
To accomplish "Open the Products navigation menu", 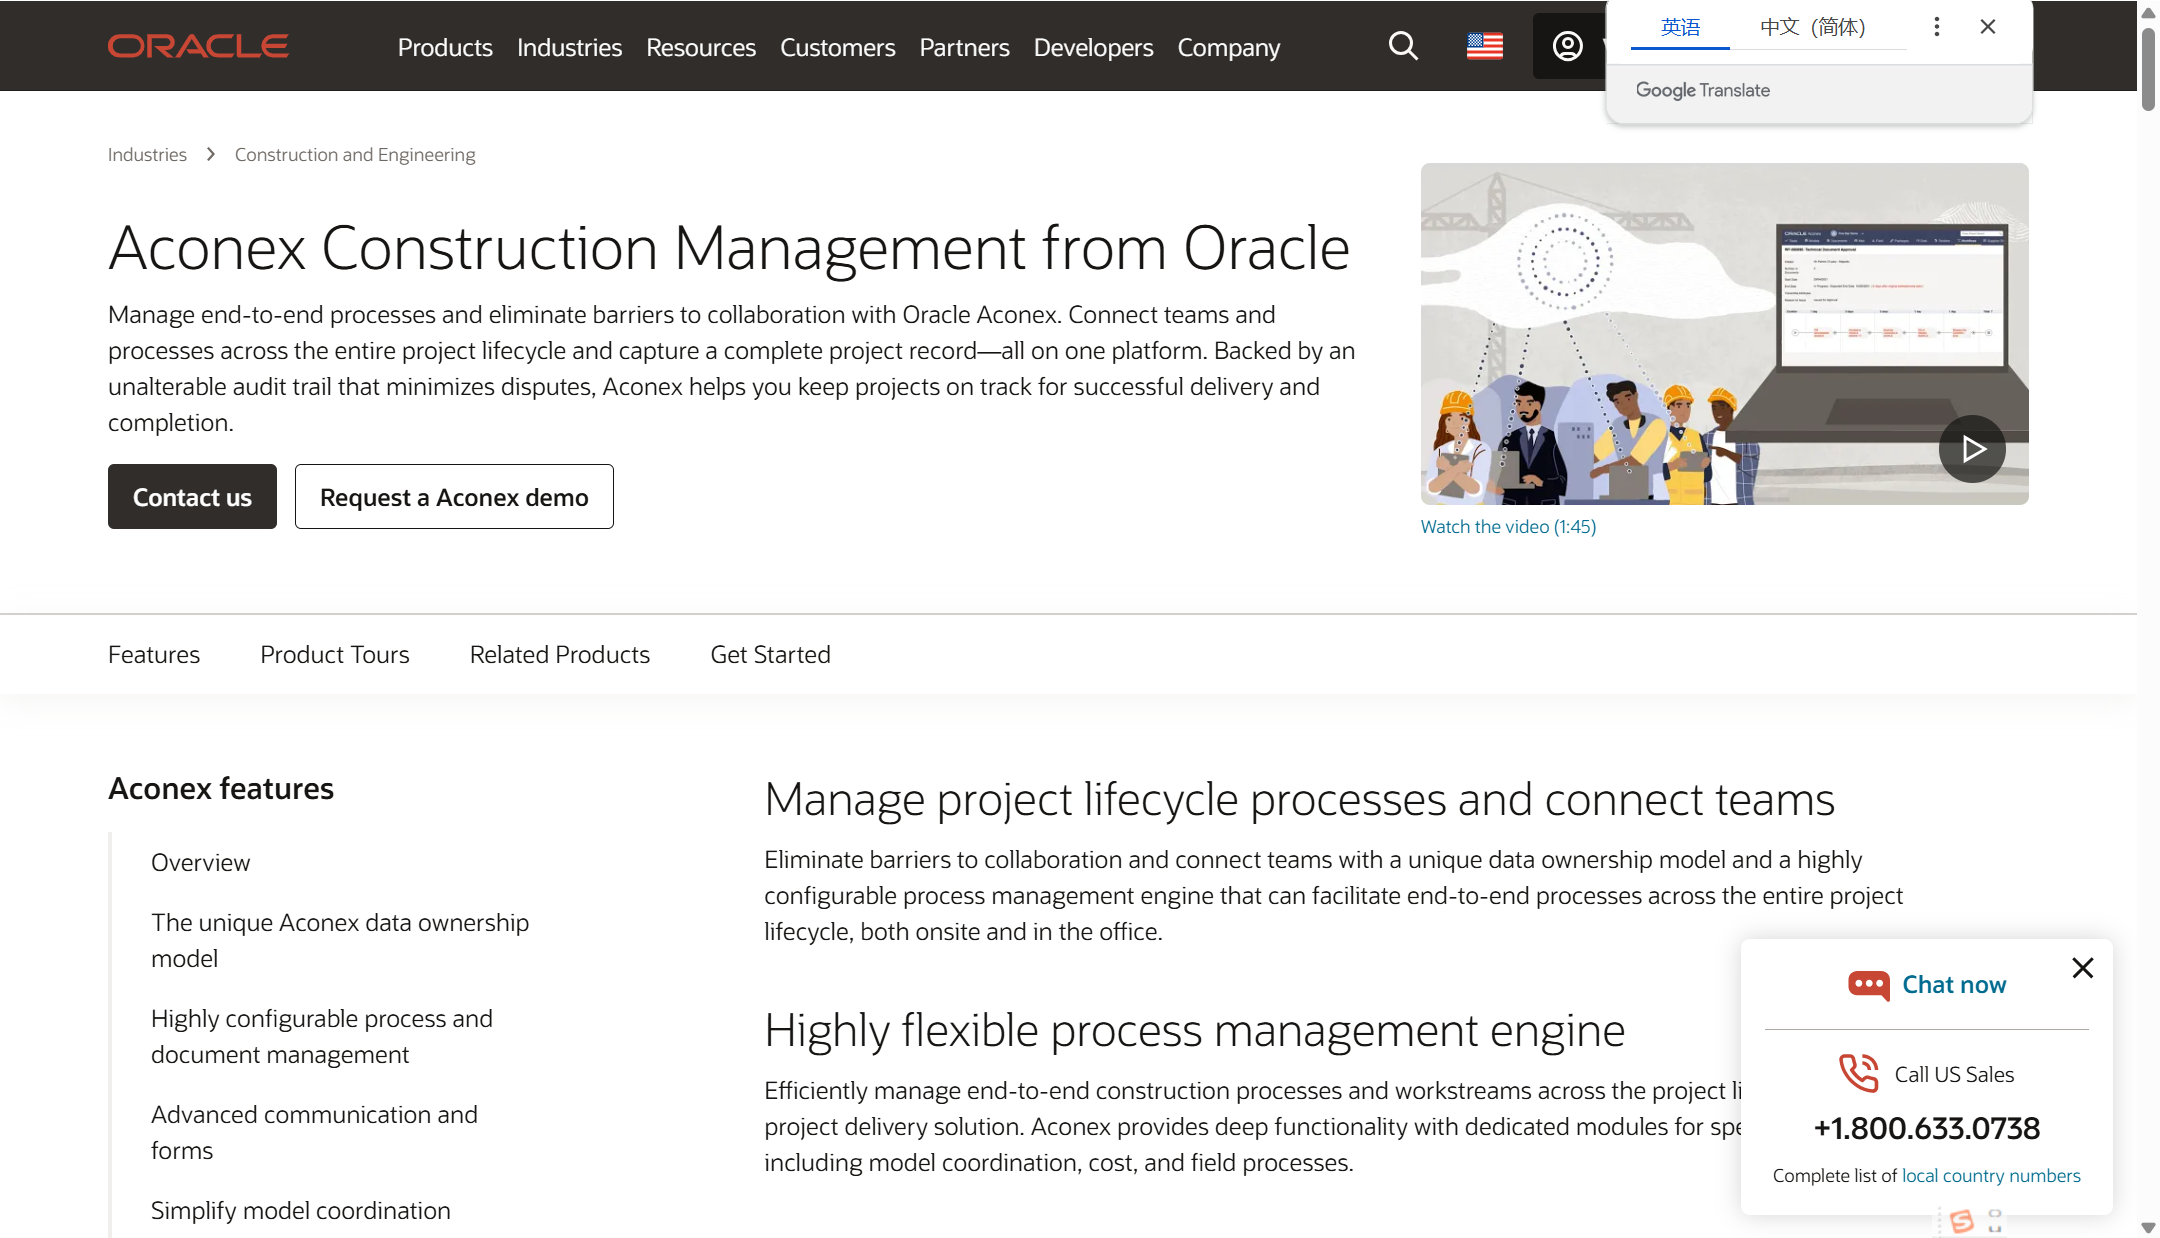I will coord(445,47).
